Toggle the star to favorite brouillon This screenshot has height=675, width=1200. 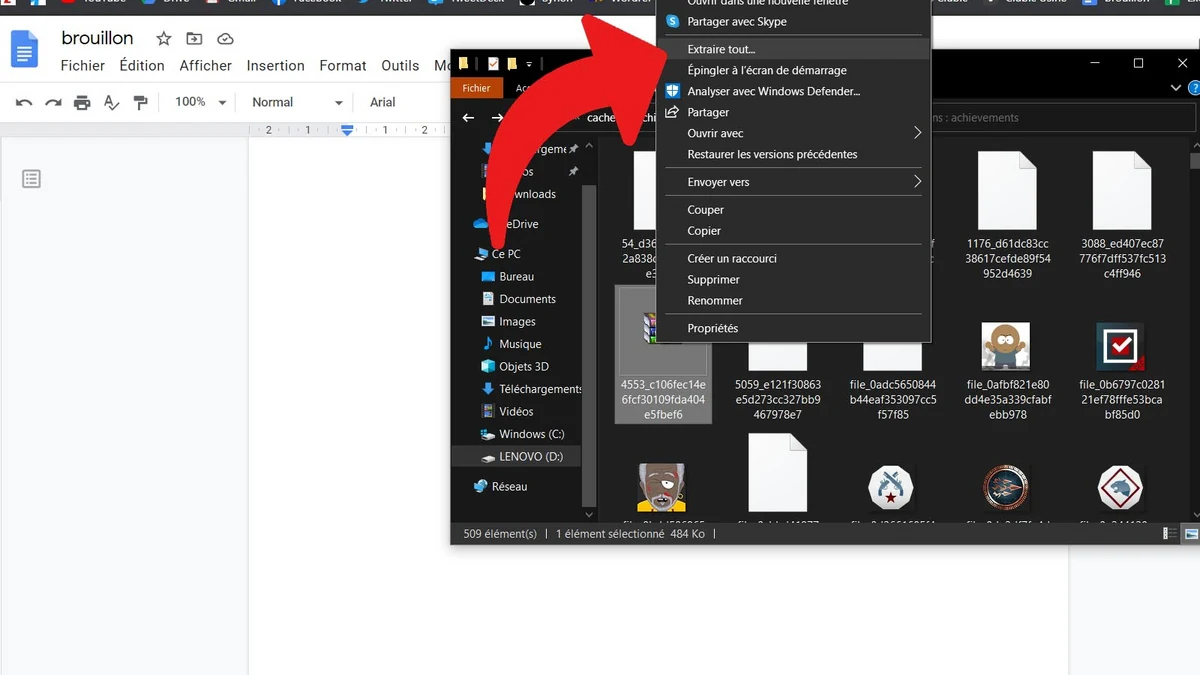point(163,38)
